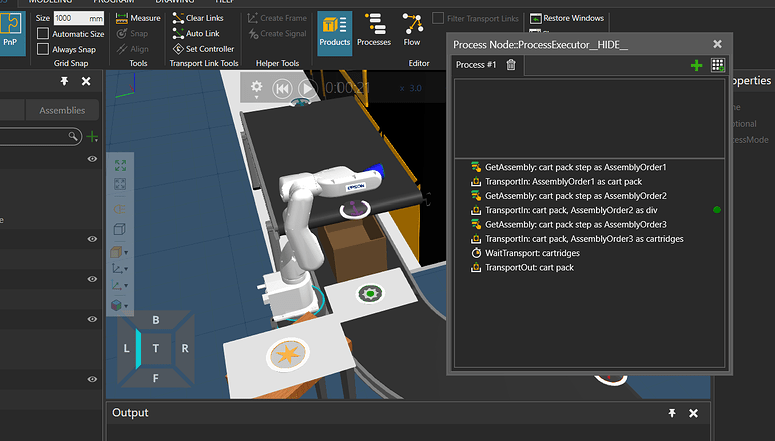Click green plus add icon beside search
Screen dimensions: 775x441
(92, 136)
